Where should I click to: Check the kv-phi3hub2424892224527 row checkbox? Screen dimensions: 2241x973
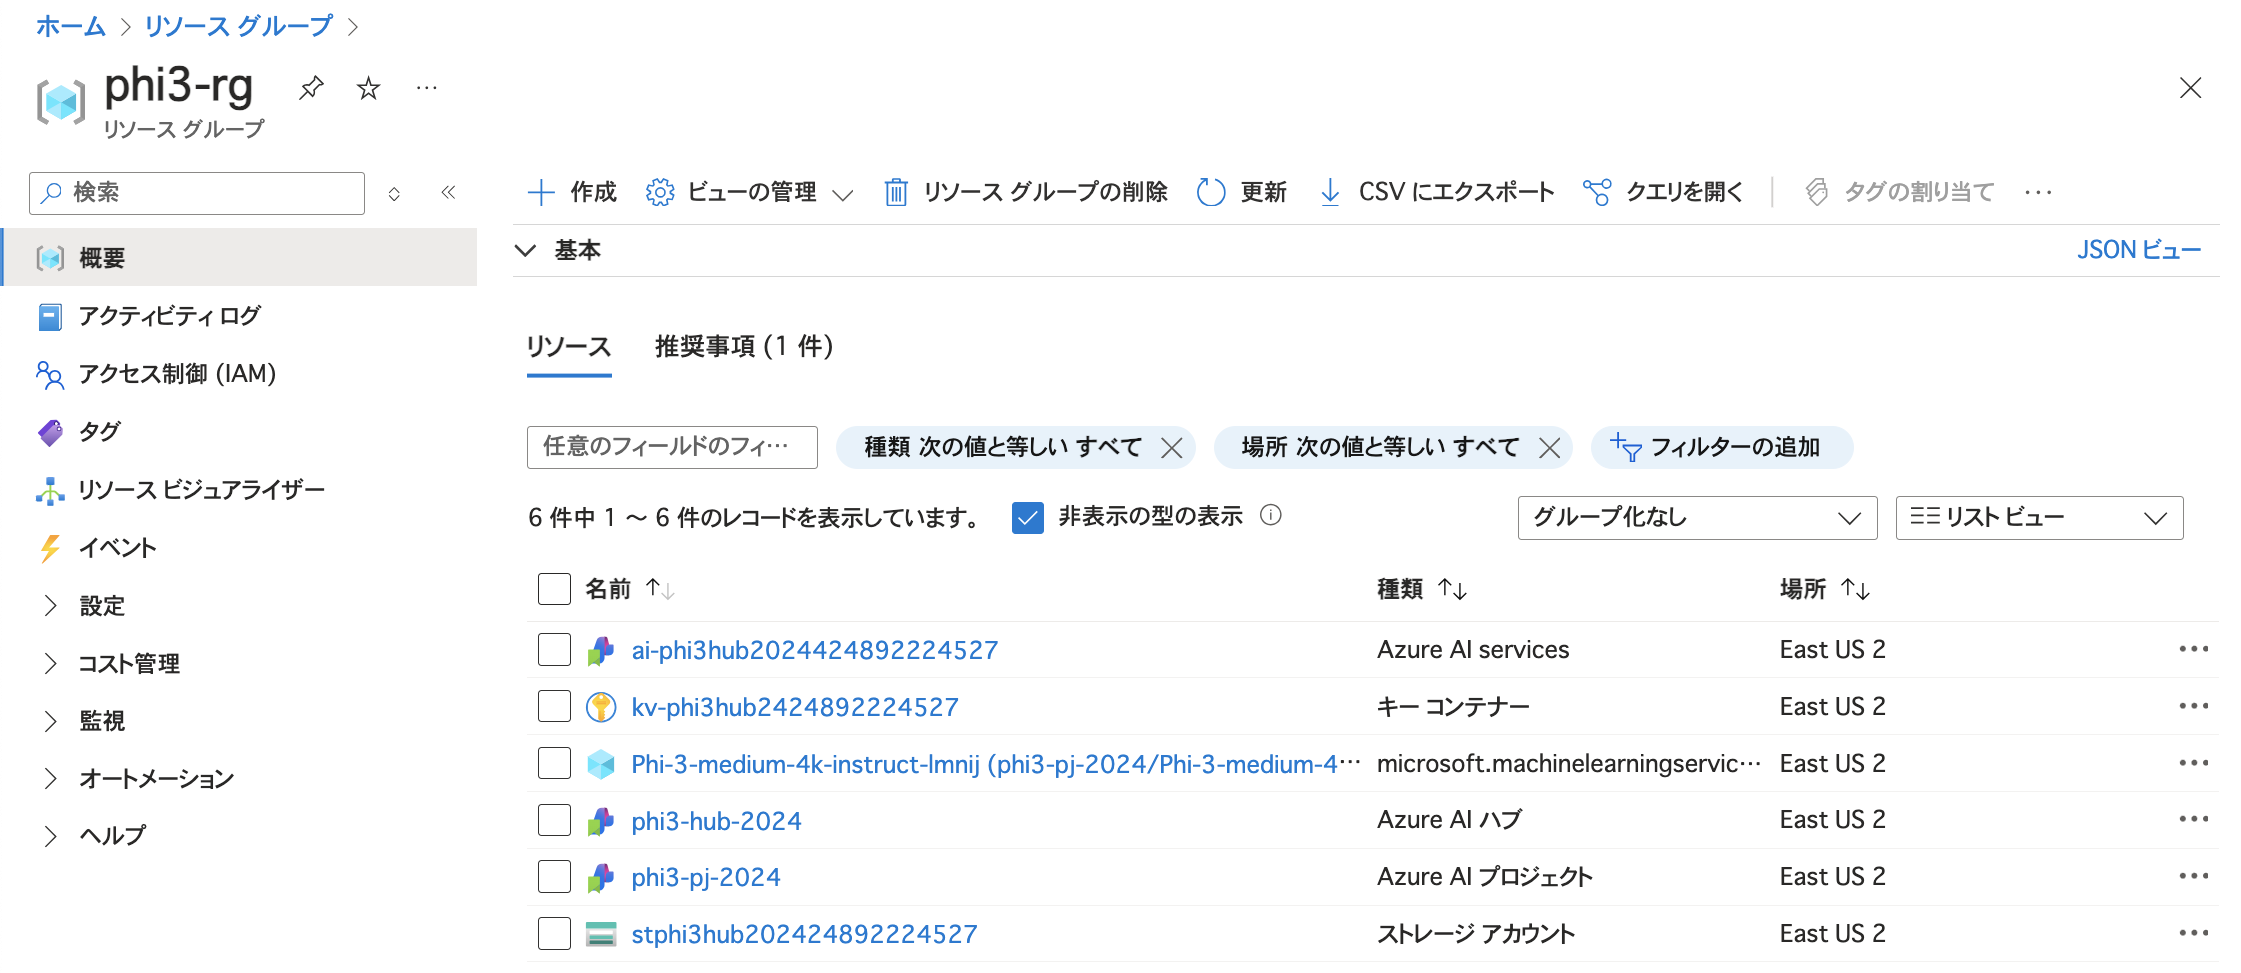554,706
